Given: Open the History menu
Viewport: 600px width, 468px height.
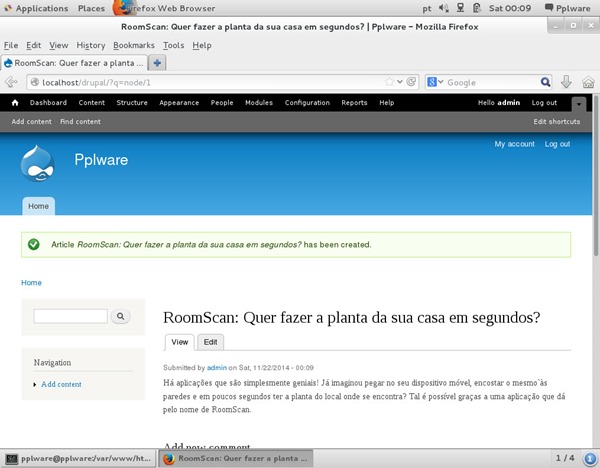Looking at the screenshot, I should click(91, 45).
